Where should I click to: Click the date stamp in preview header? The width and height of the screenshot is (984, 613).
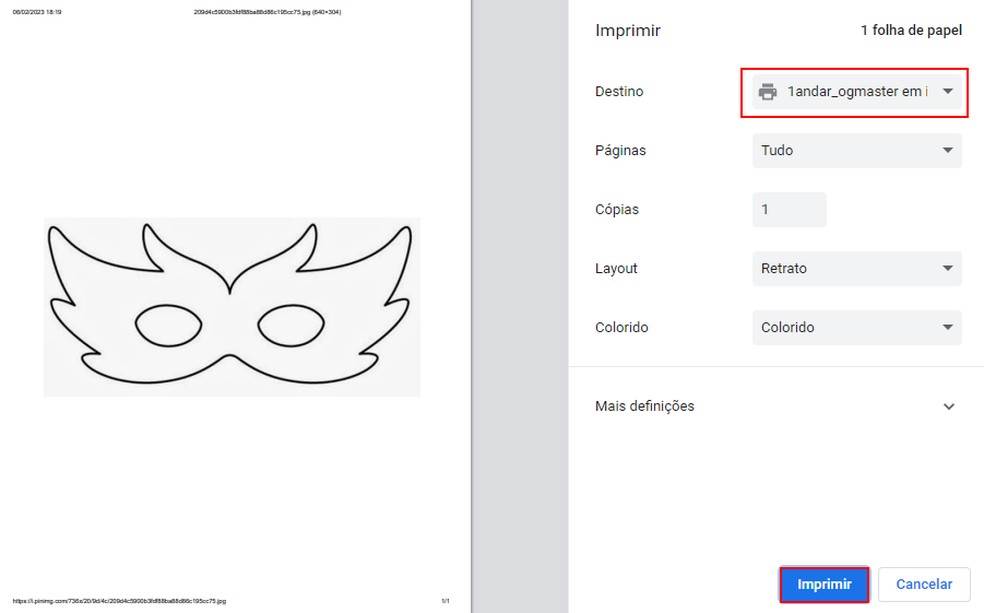tap(36, 12)
